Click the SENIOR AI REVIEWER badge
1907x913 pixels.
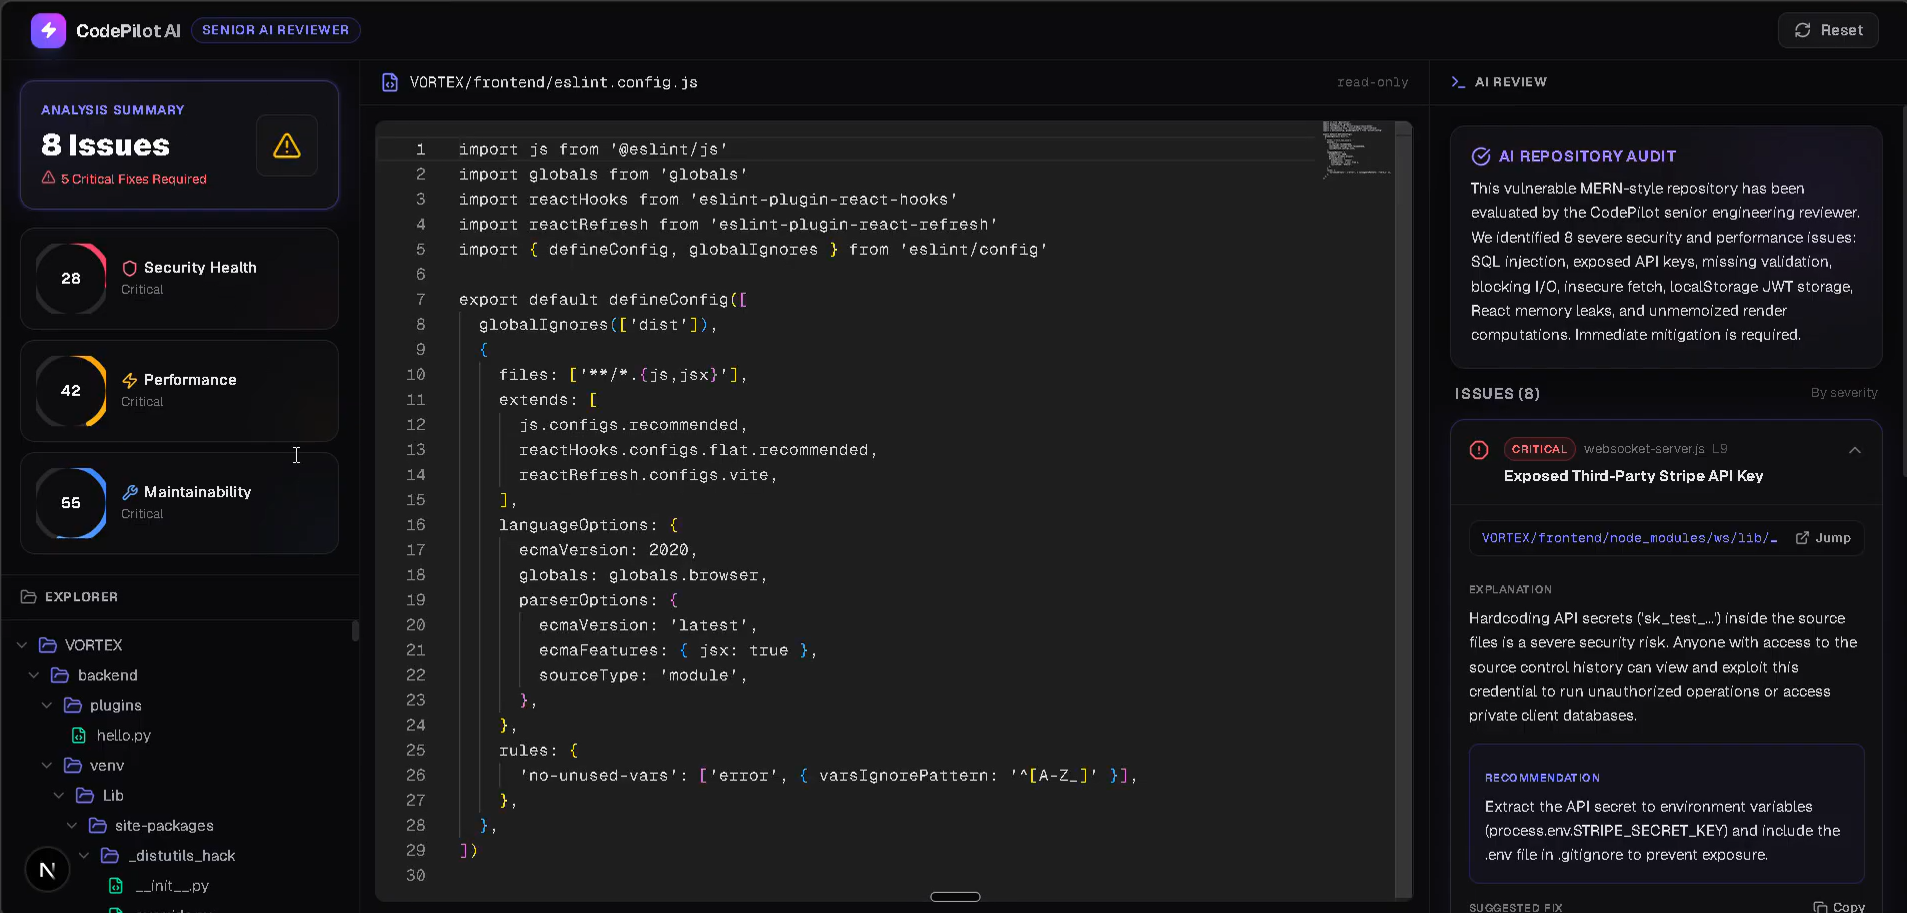[x=276, y=30]
